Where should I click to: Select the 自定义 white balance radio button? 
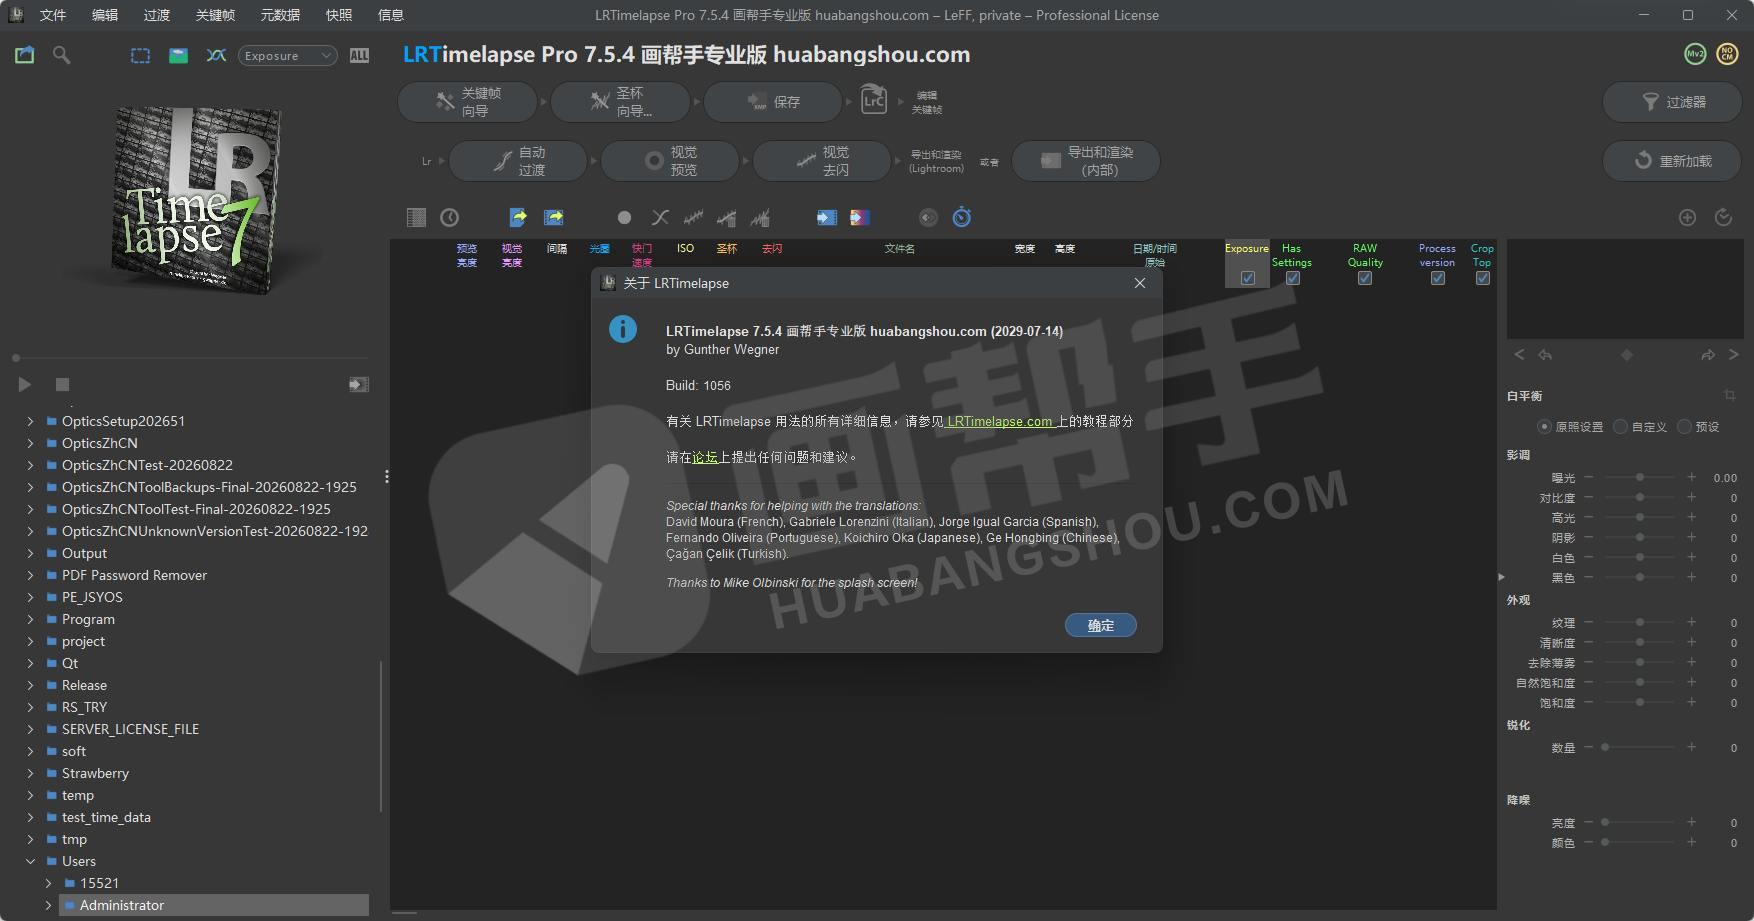[1621, 427]
